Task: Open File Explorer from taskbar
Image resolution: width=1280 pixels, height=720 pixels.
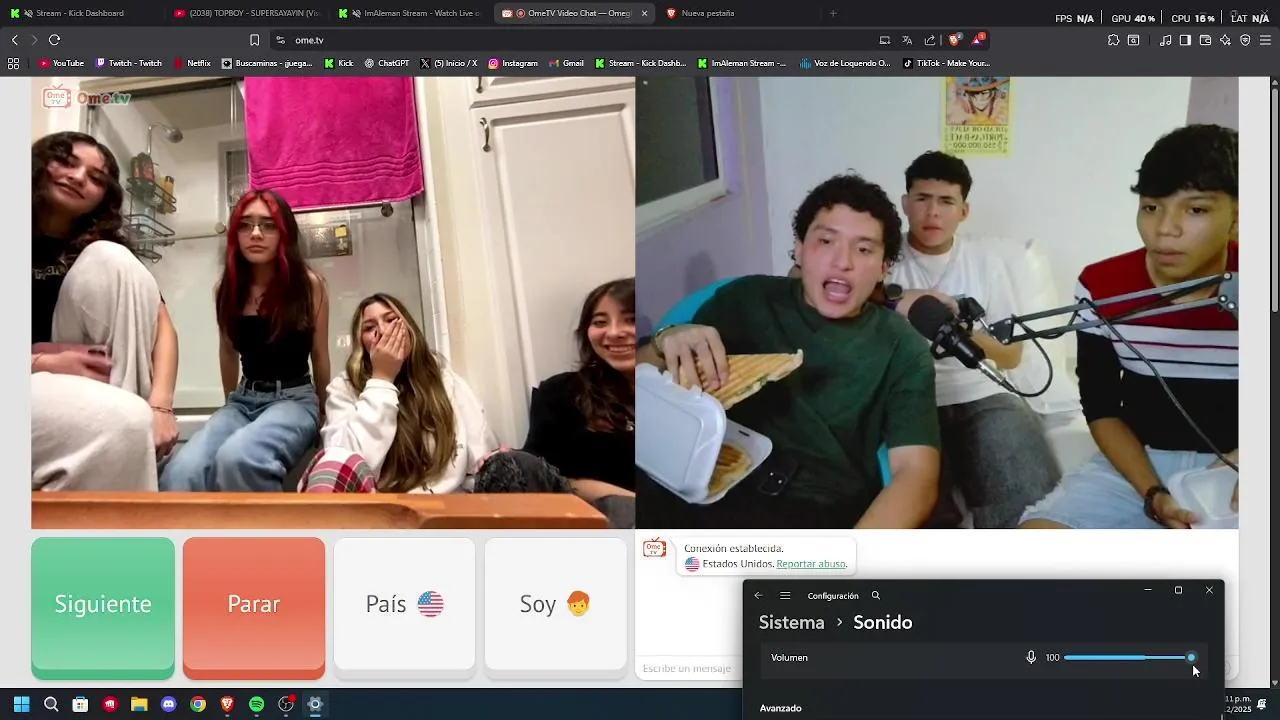Action: click(x=139, y=704)
